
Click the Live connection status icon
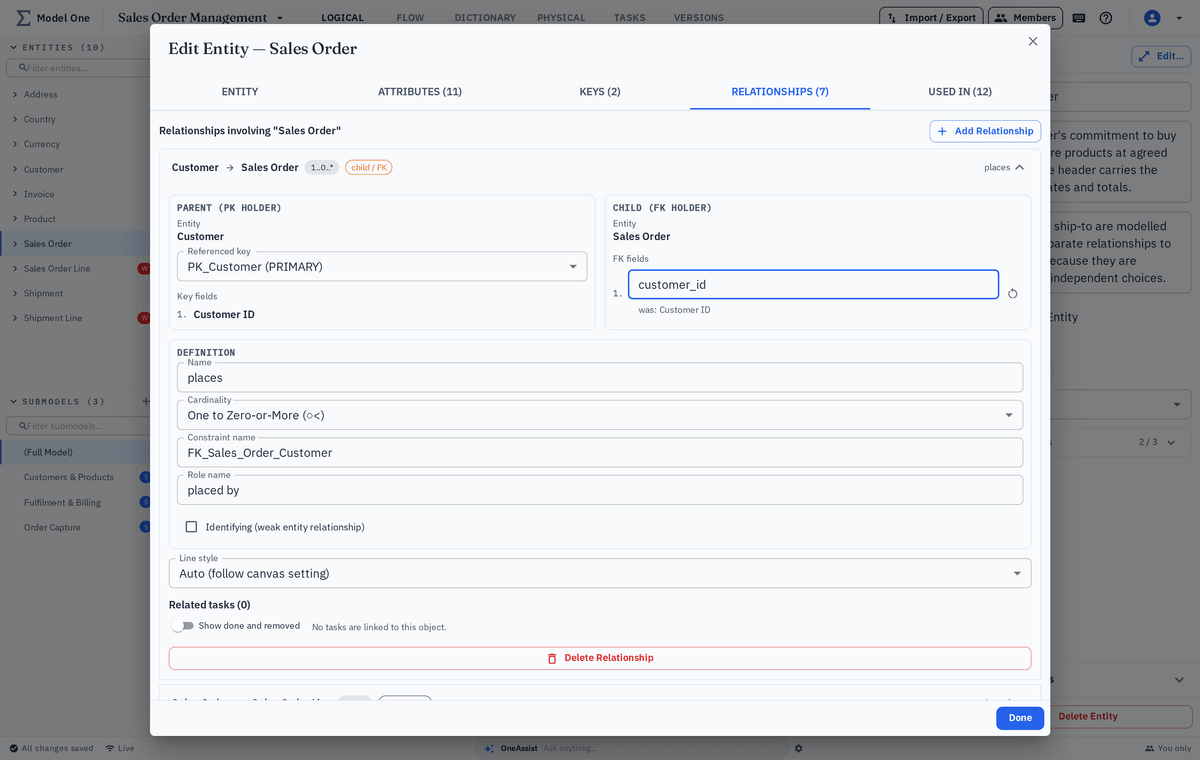pos(109,748)
